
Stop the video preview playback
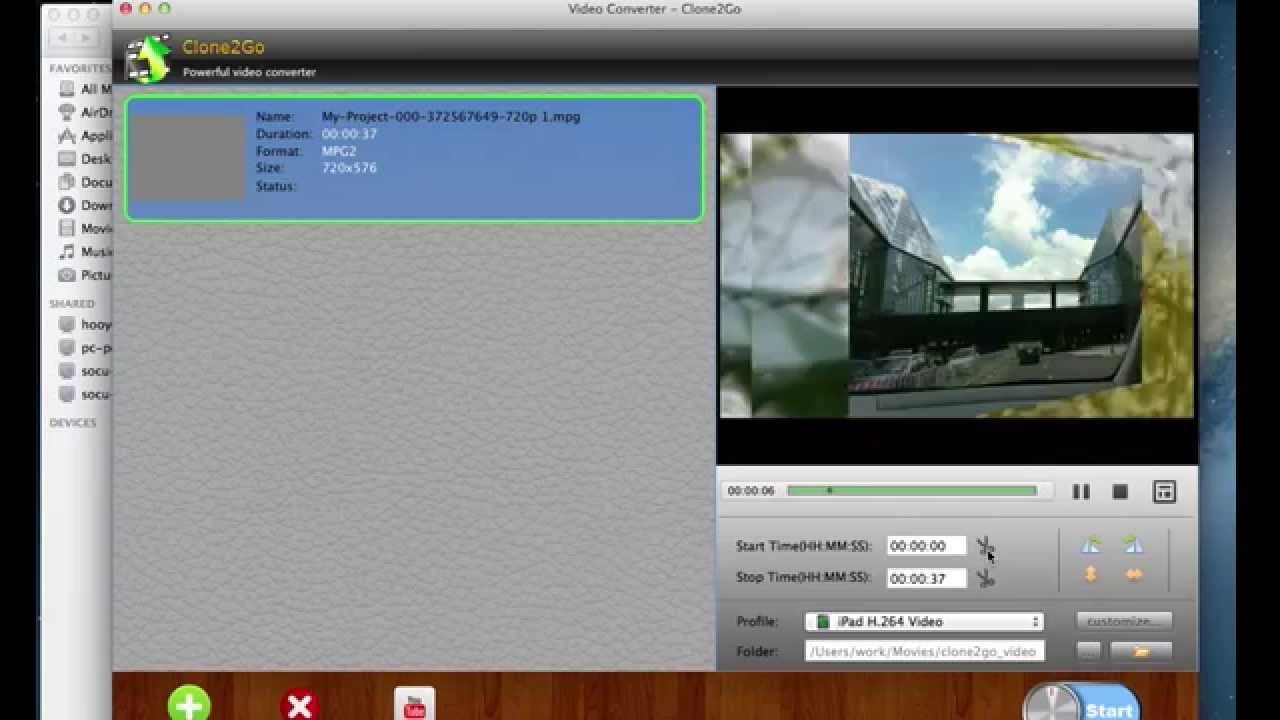1120,492
